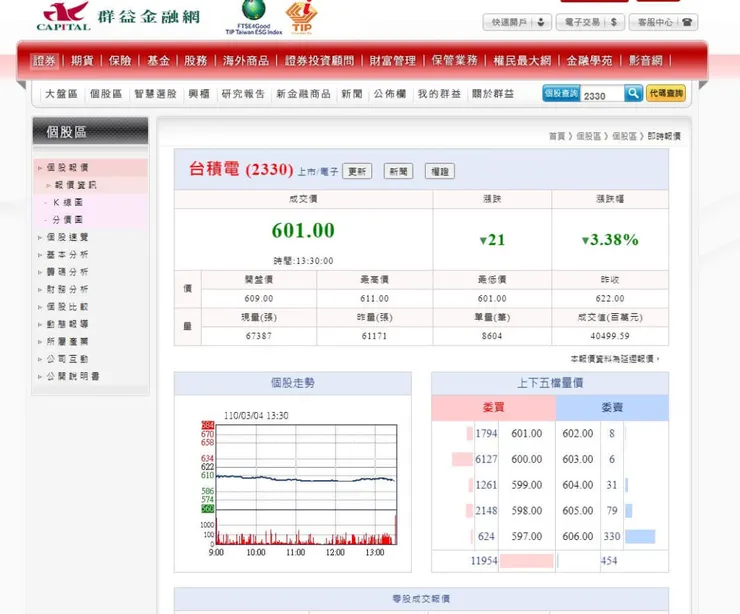The image size is (740, 614).
Task: Click ask price 606.00 in 上下五檔
Action: pyautogui.click(x=578, y=537)
